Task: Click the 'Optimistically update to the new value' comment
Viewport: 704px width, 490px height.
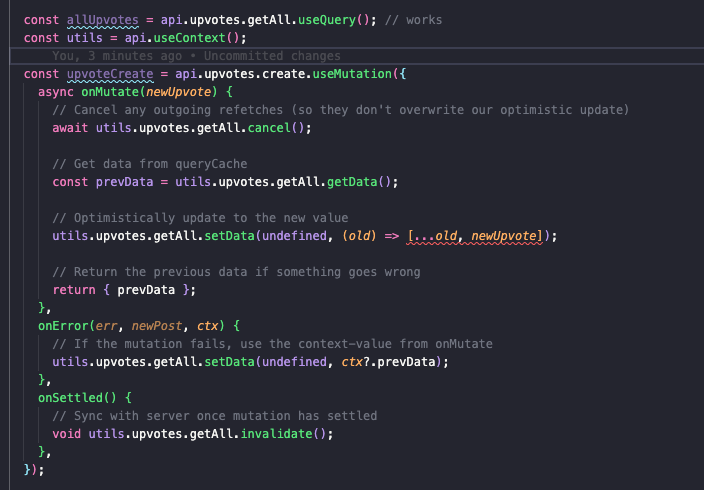Action: tap(200, 218)
